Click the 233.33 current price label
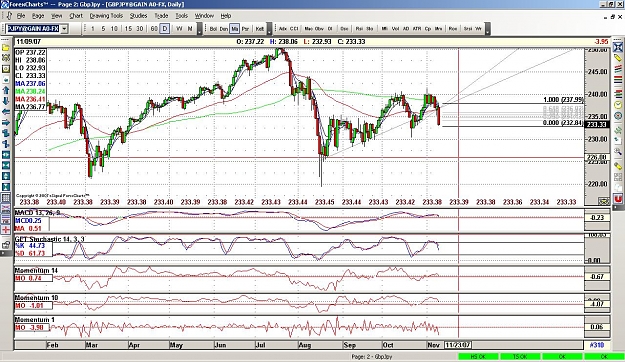The width and height of the screenshot is (625, 362). [x=596, y=125]
